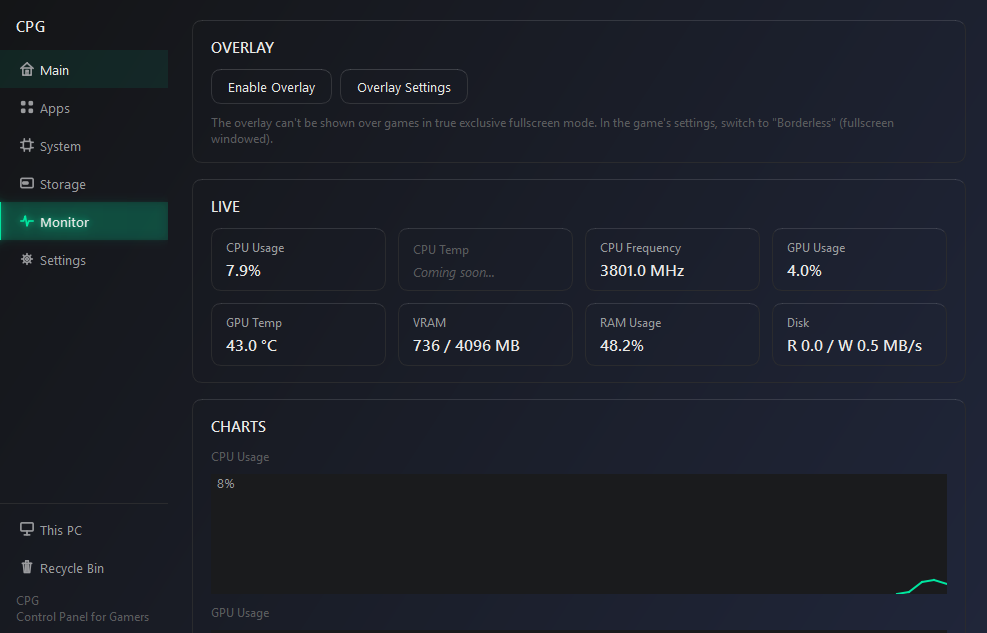
Task: Open Overlay Settings
Action: click(403, 87)
